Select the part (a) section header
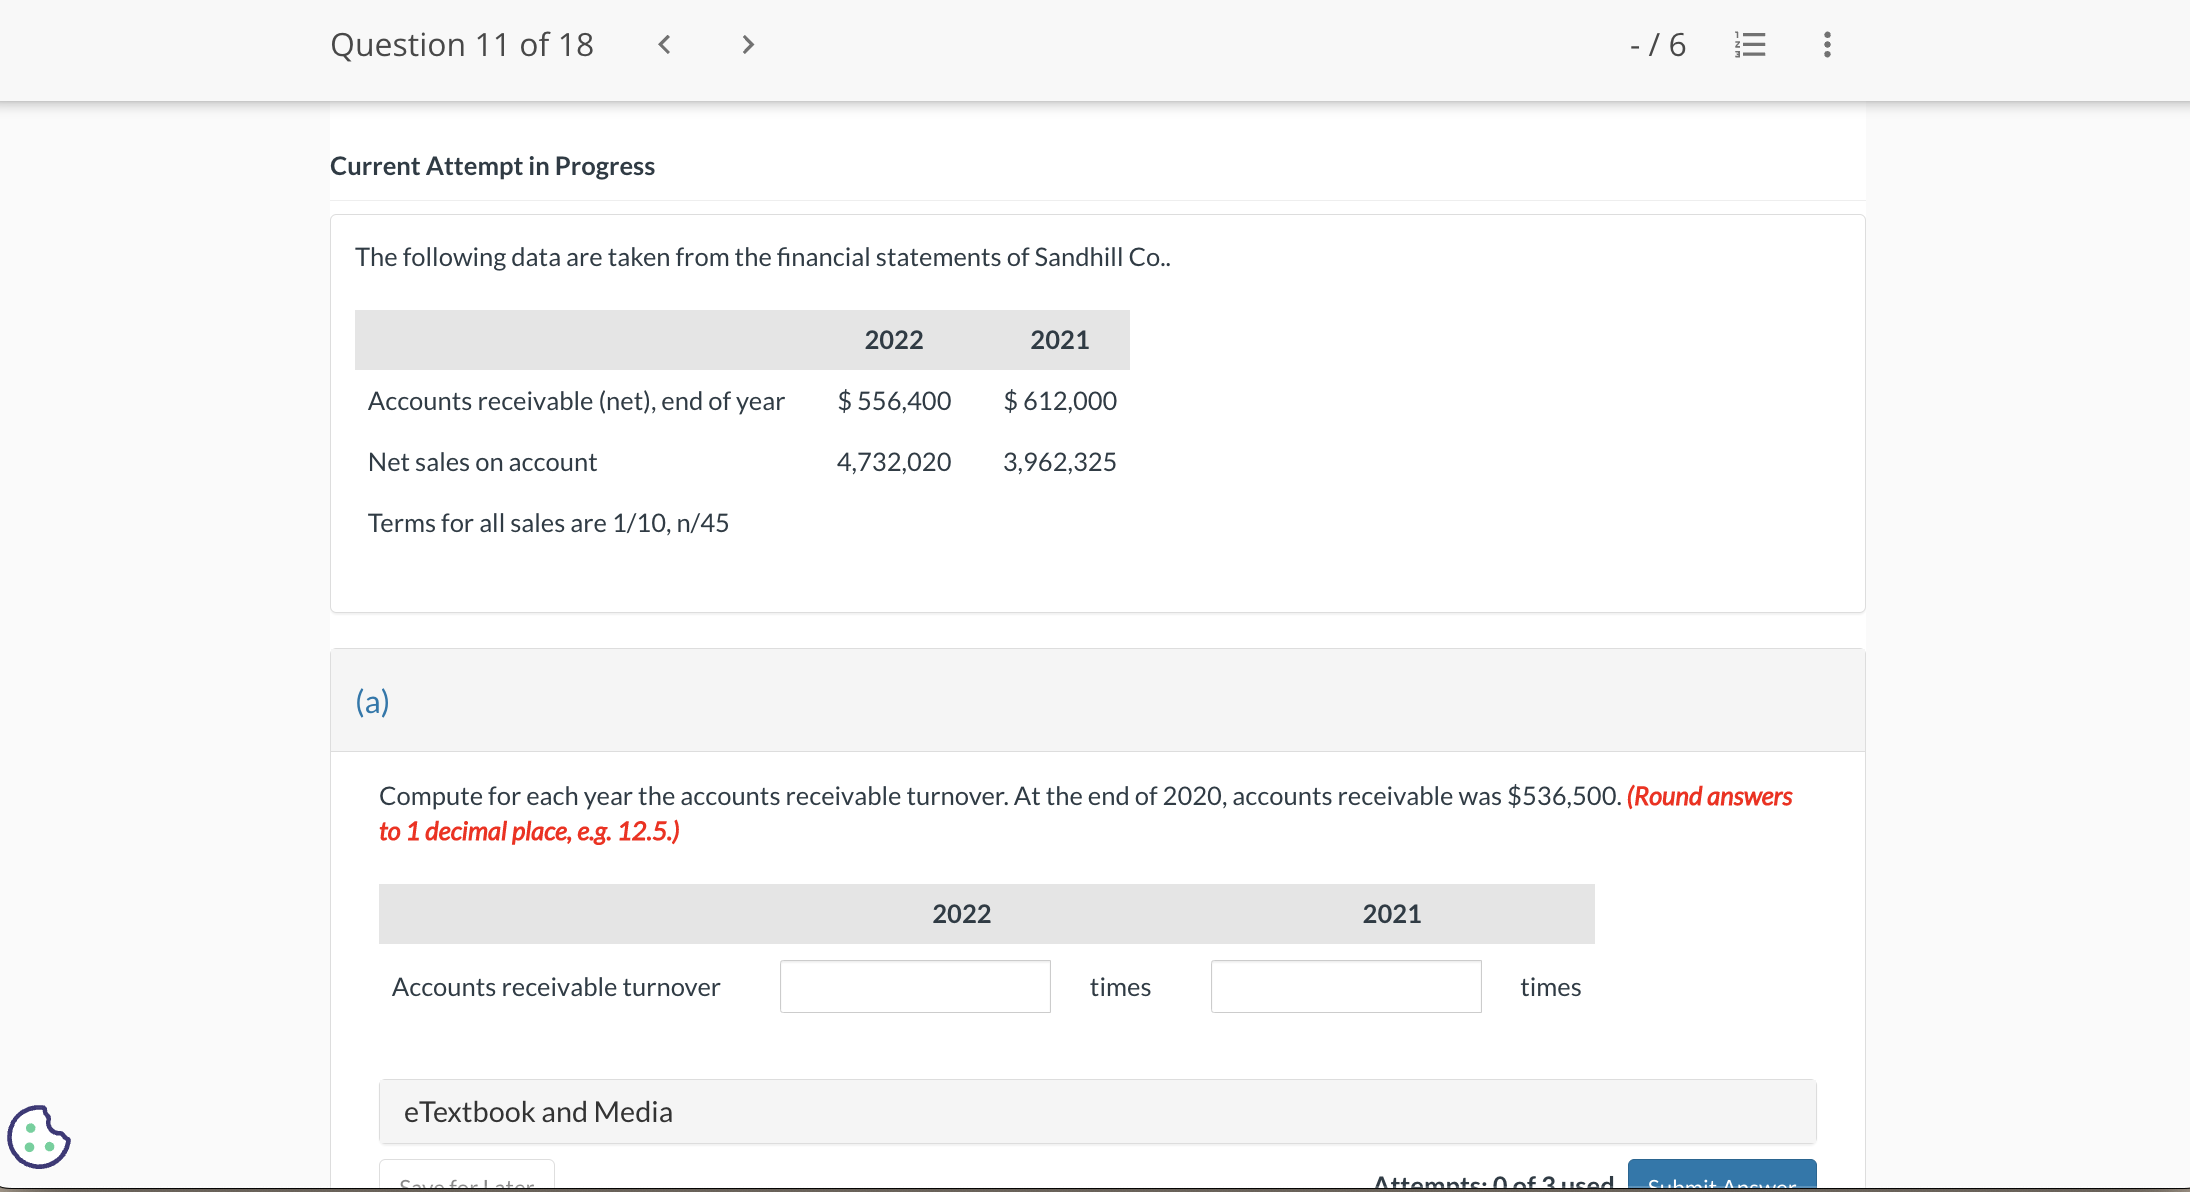The width and height of the screenshot is (2190, 1192). 373,701
